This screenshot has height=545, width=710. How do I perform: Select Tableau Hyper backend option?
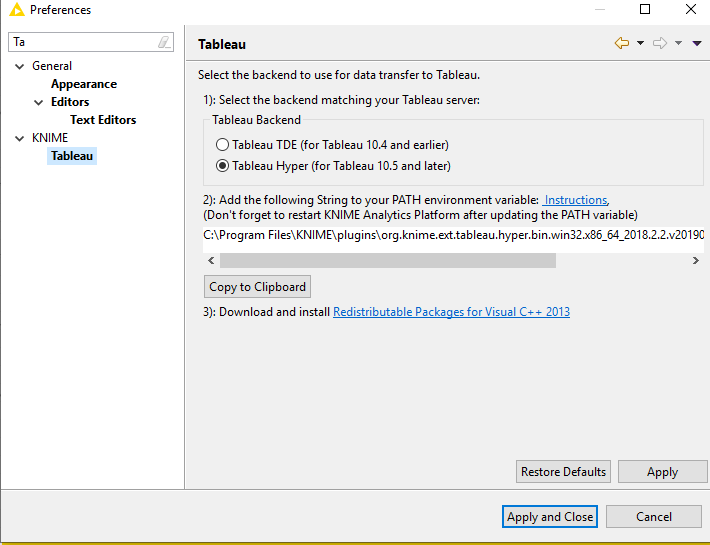tap(223, 166)
